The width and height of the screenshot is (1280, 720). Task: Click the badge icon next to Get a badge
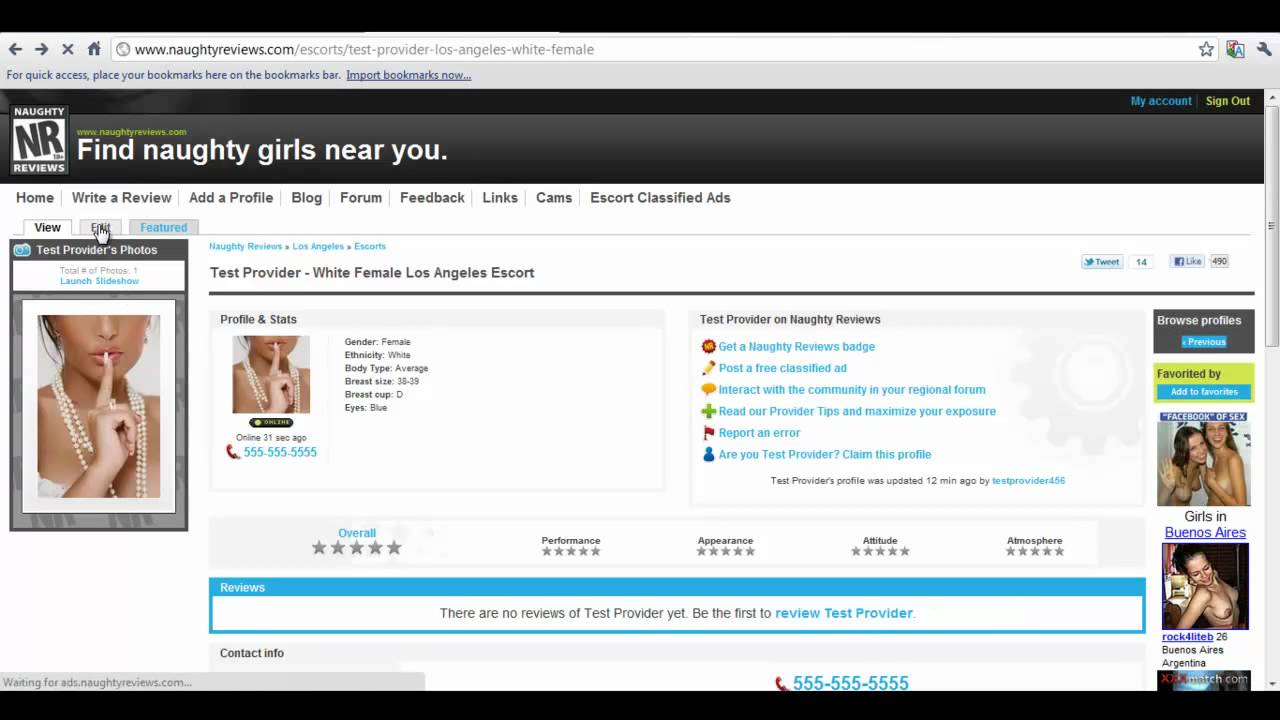[x=708, y=346]
